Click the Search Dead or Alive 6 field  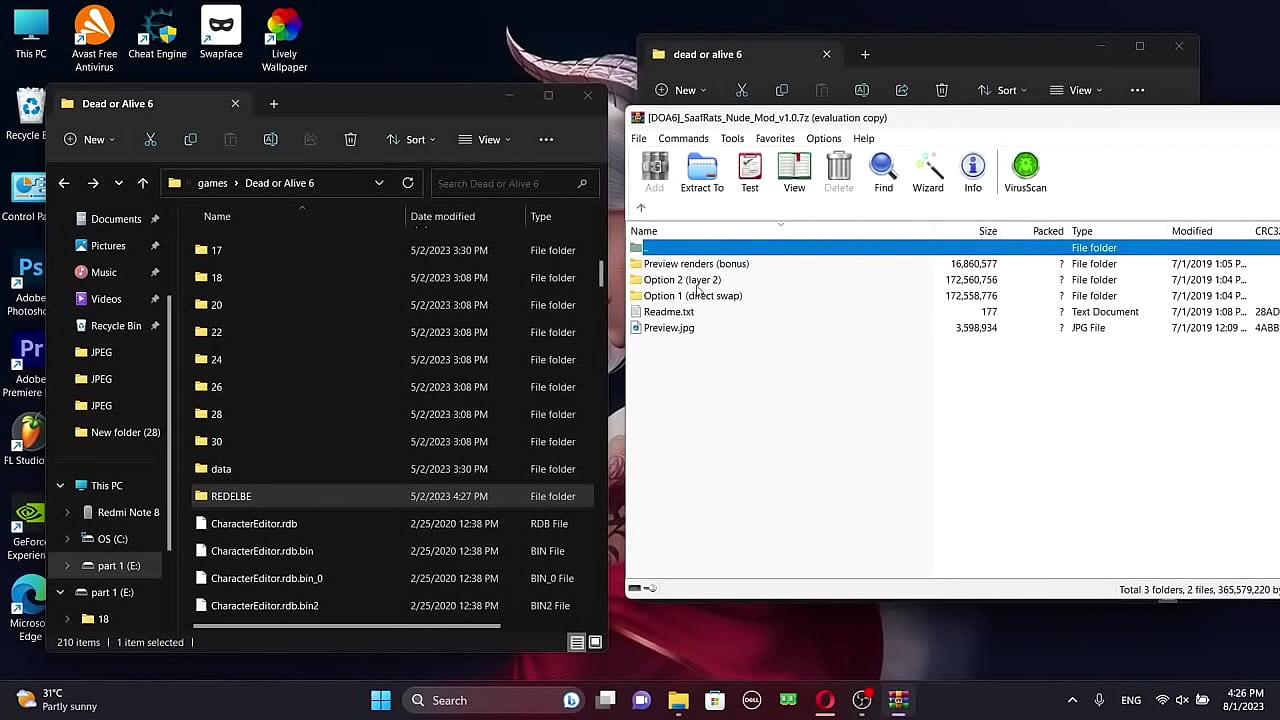pos(505,183)
